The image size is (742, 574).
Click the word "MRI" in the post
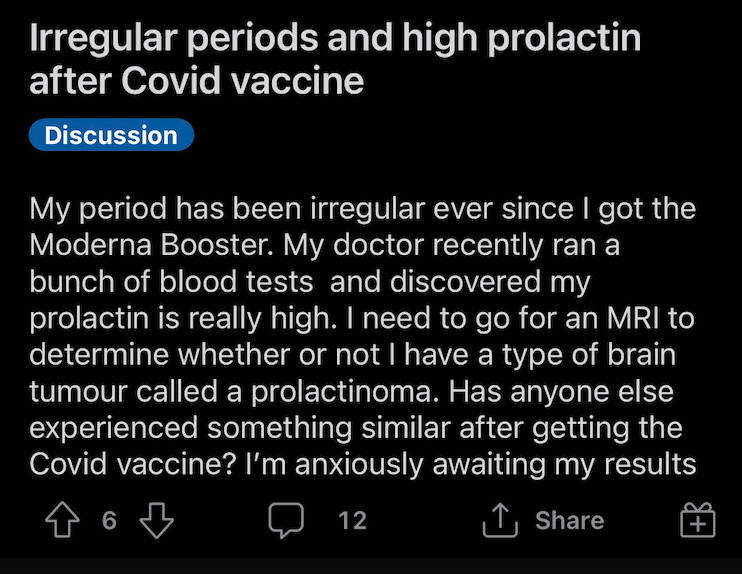pyautogui.click(x=633, y=318)
